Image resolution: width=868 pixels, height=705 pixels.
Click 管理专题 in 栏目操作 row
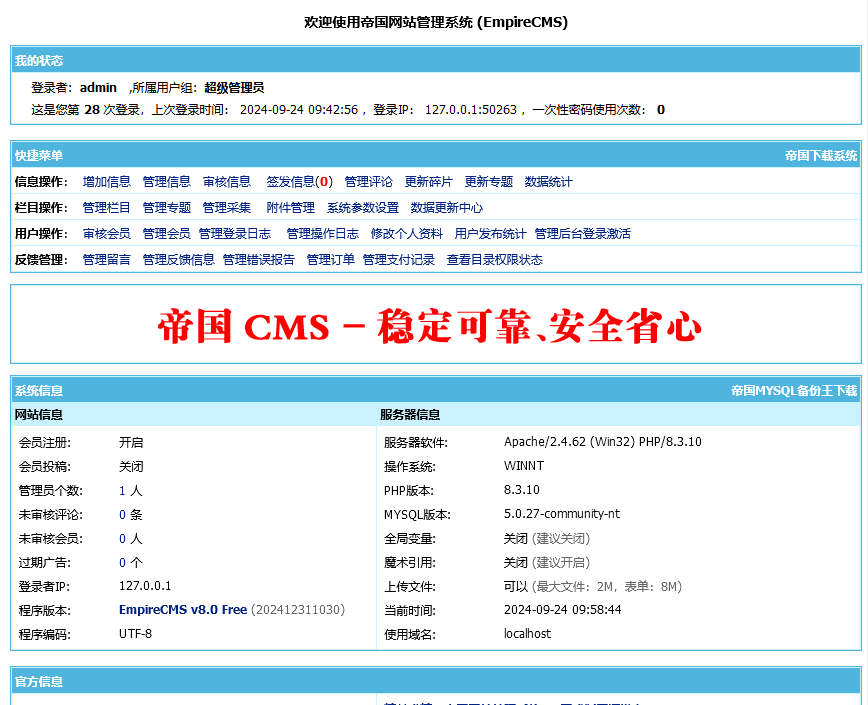click(x=165, y=207)
